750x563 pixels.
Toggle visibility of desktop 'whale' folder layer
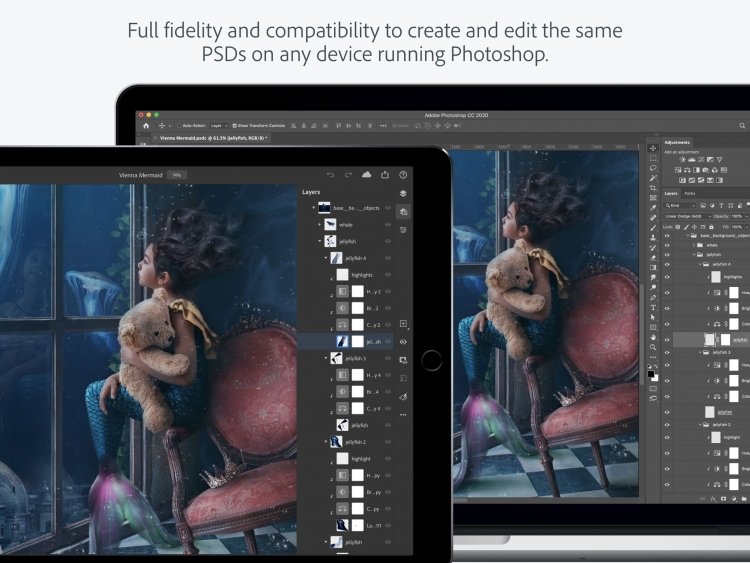667,245
